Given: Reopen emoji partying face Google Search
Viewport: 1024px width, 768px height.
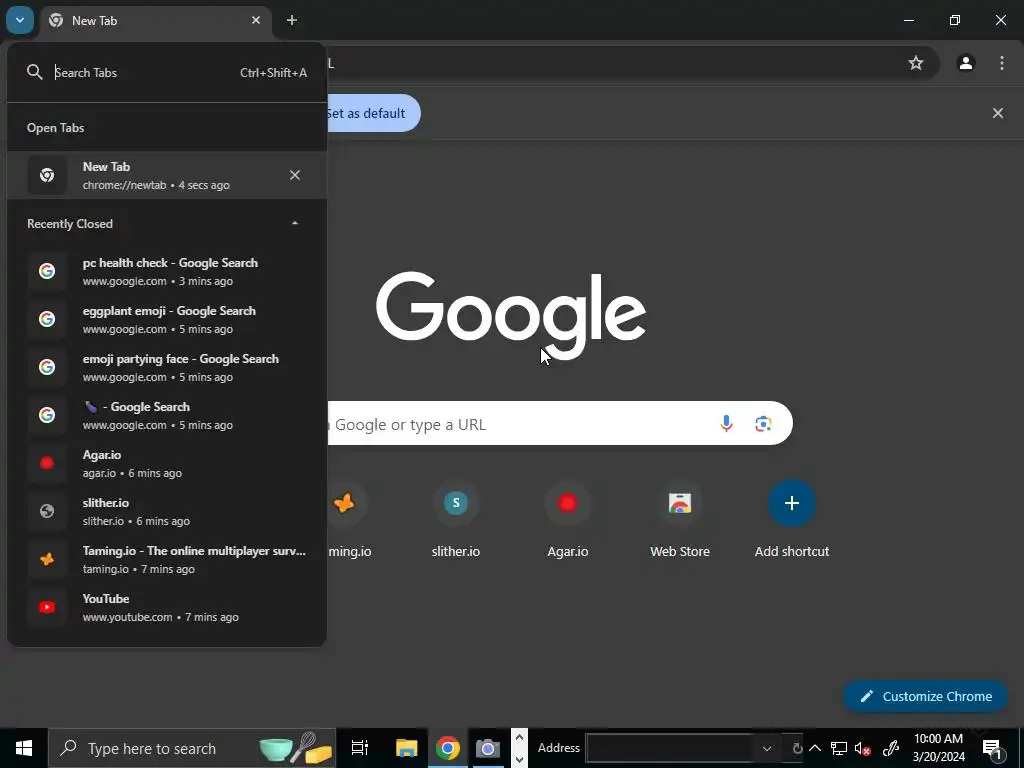Looking at the screenshot, I should click(x=167, y=367).
